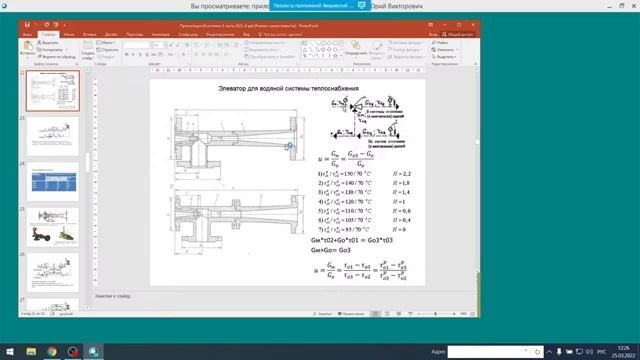
Task: Click the Share (Общий доступ) button
Action: (x=457, y=35)
